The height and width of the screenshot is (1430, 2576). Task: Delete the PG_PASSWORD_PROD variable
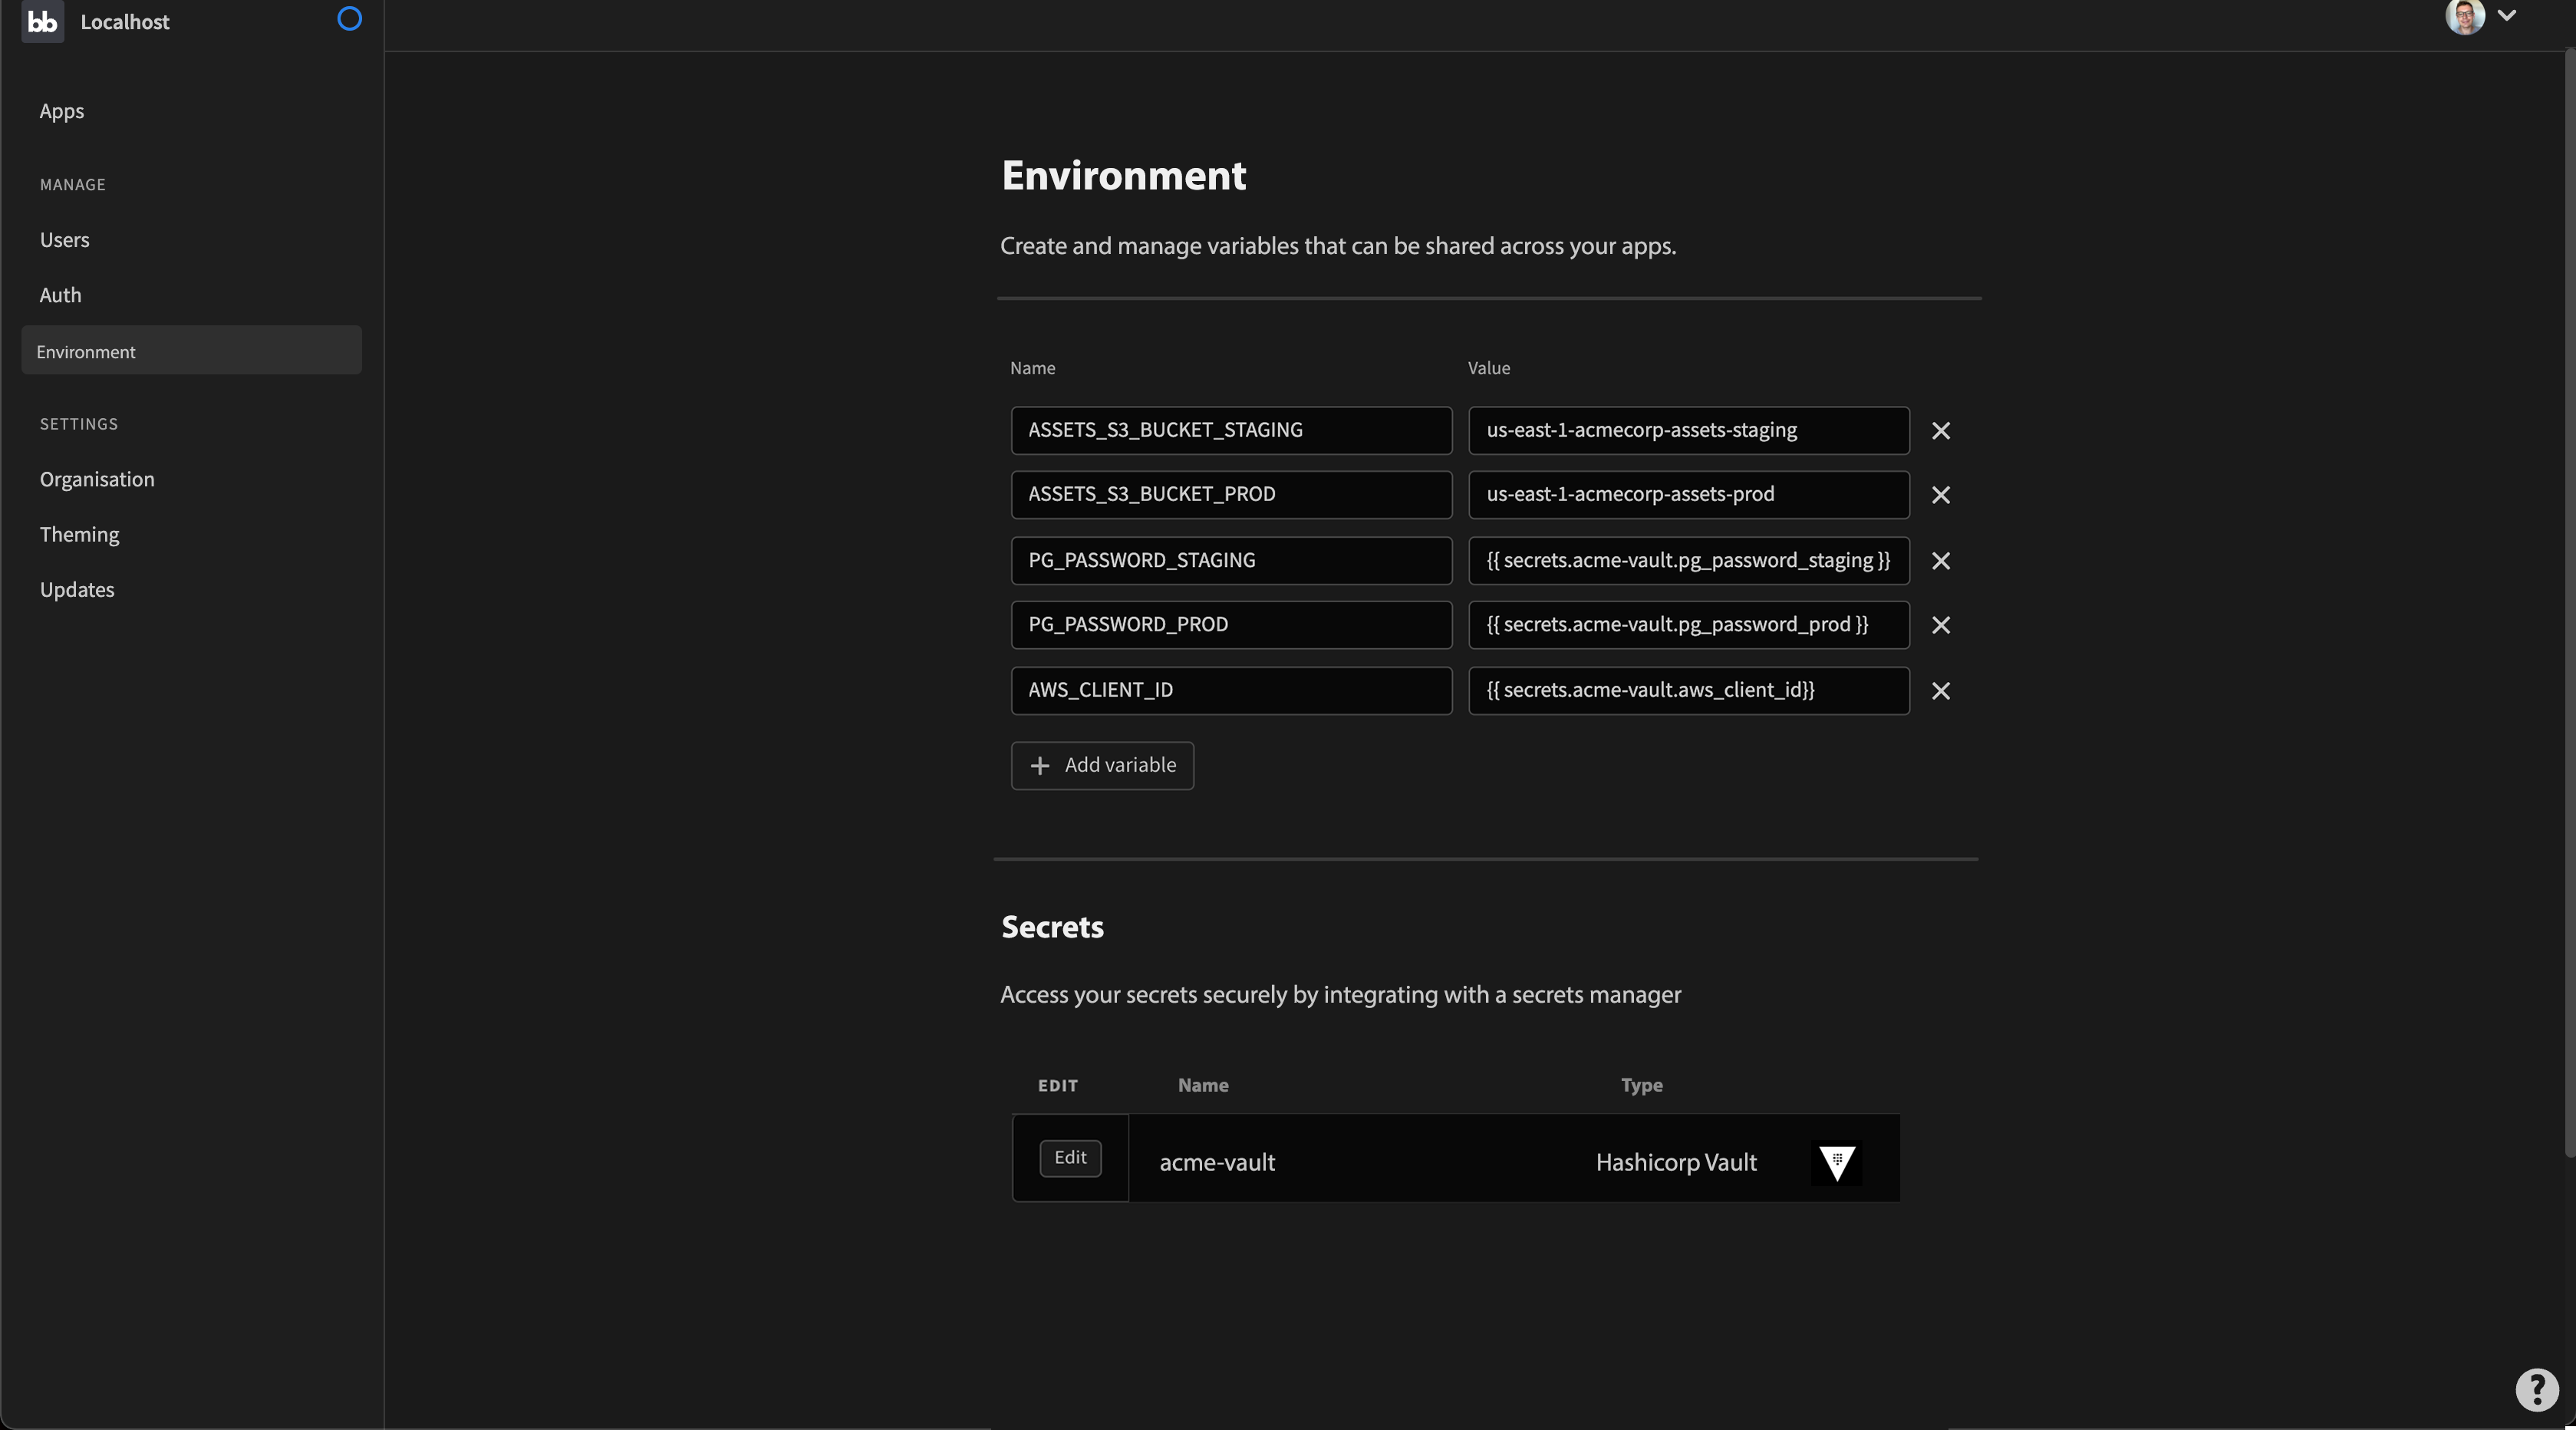coord(1940,625)
